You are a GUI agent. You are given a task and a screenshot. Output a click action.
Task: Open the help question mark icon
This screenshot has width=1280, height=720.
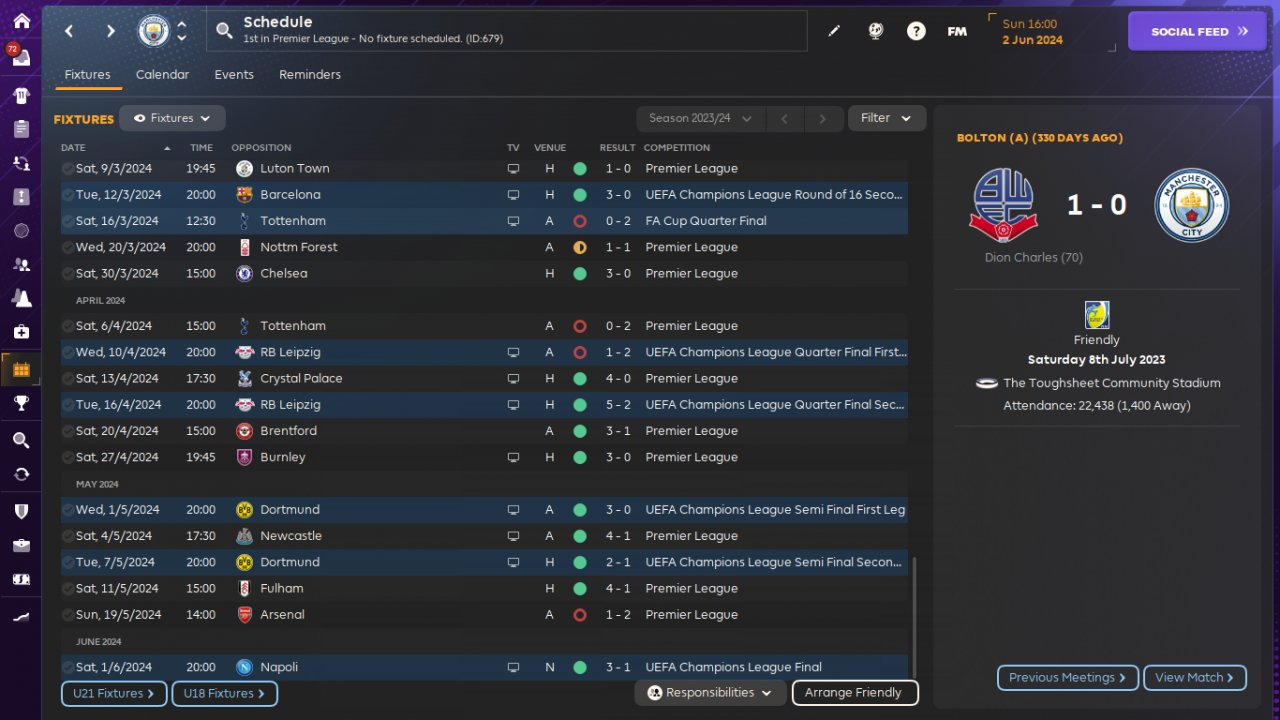[x=916, y=31]
